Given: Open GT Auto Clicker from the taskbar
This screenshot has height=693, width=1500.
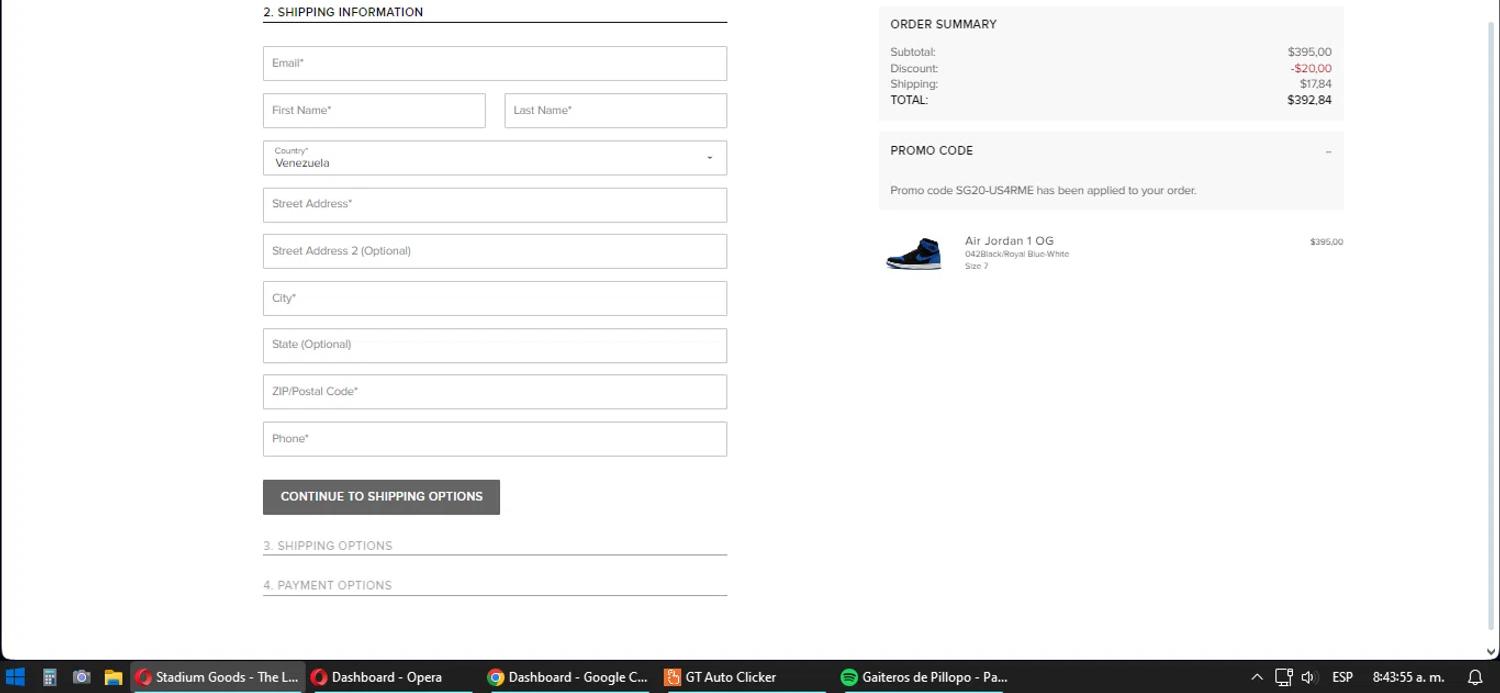Looking at the screenshot, I should [745, 677].
